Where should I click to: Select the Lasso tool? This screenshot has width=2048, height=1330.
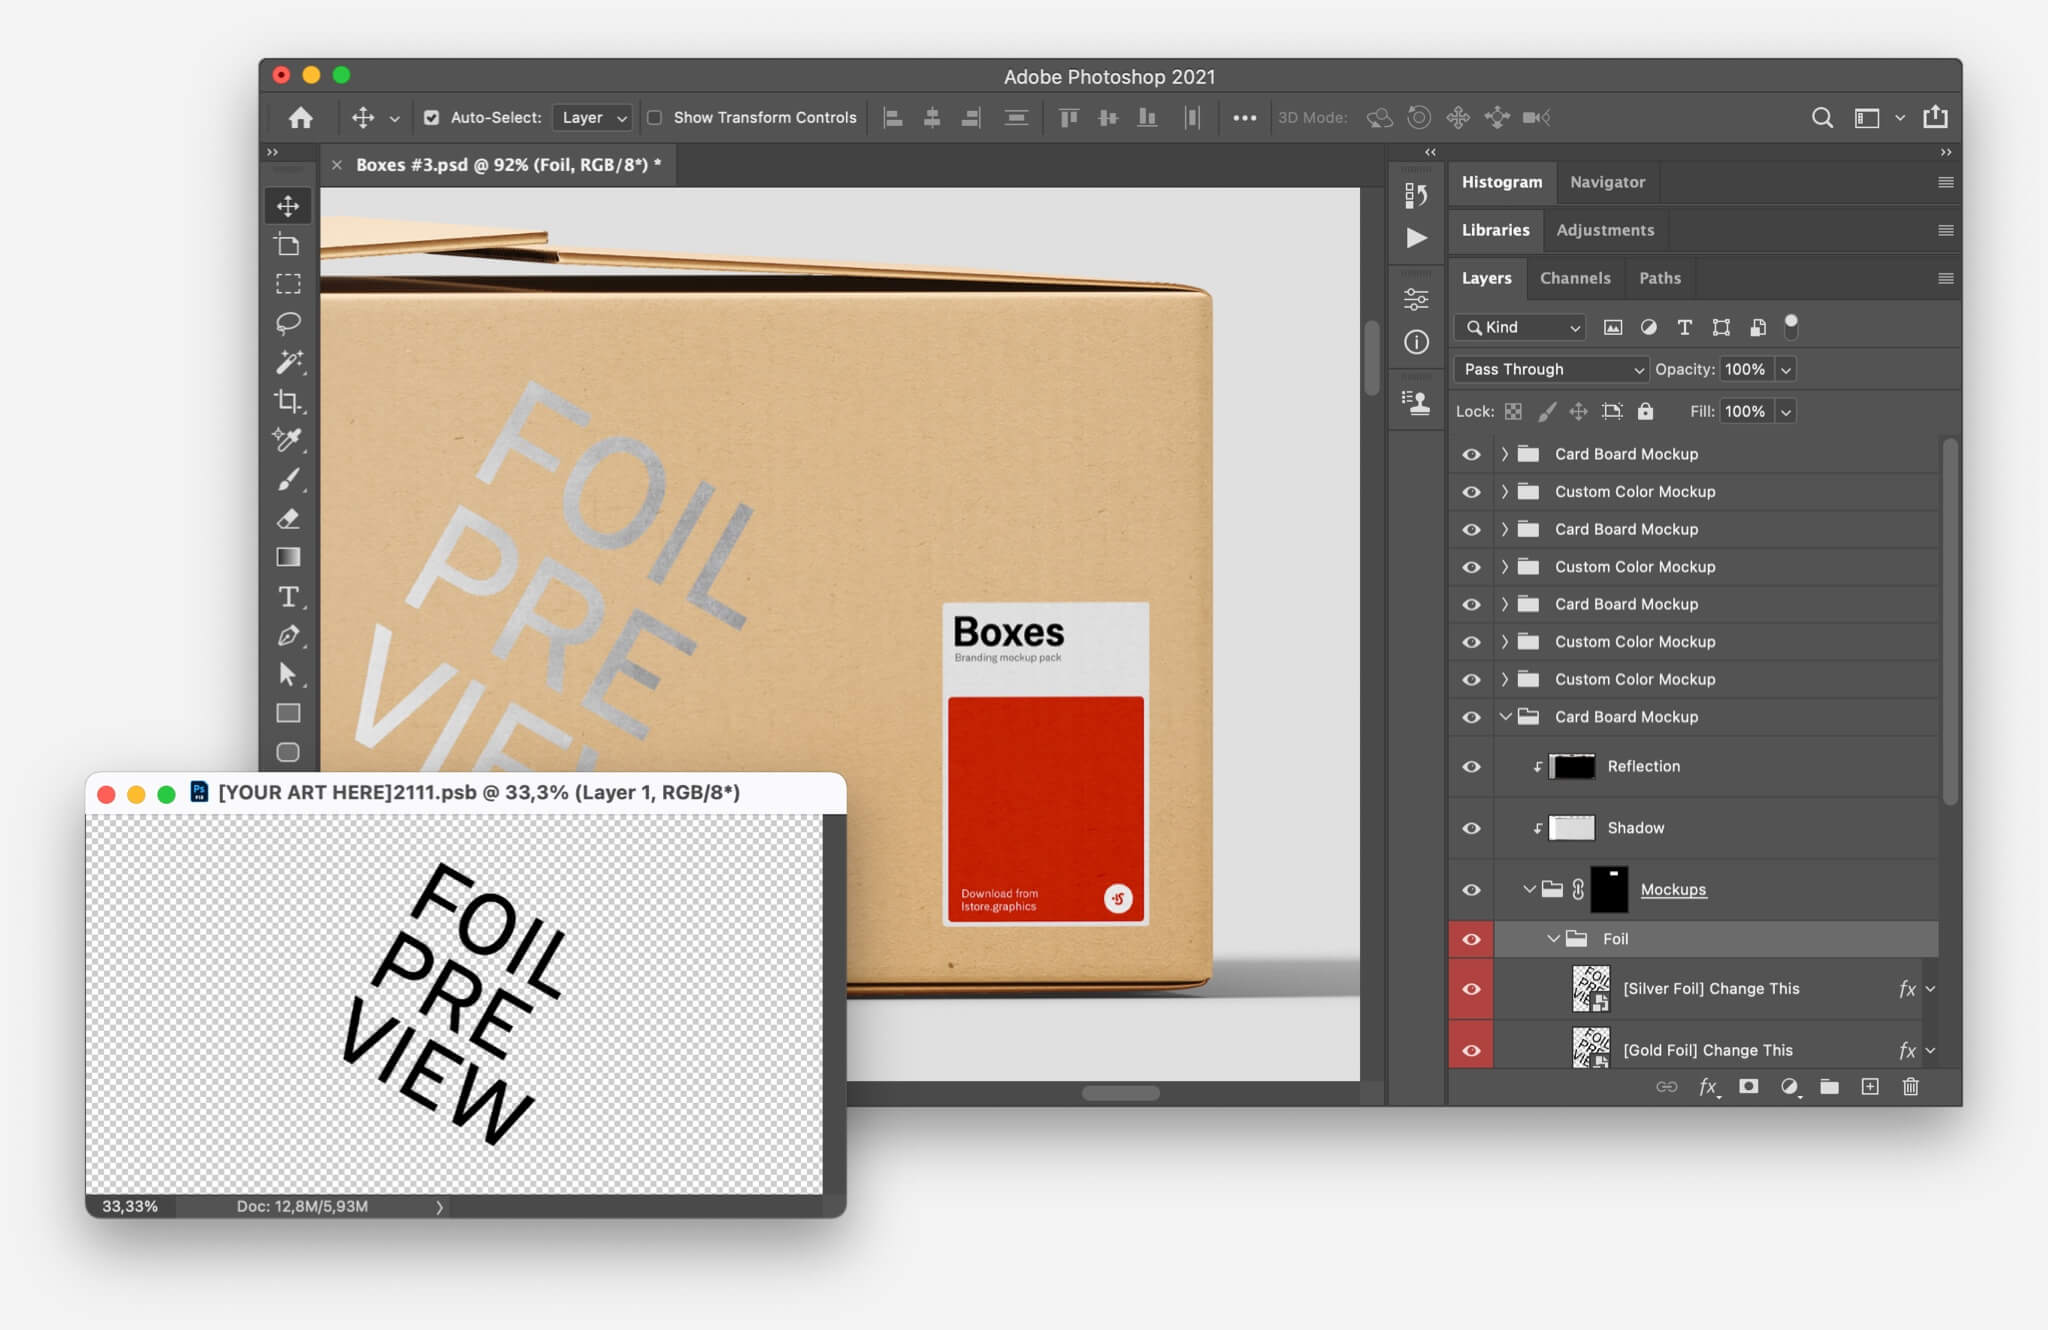tap(288, 323)
